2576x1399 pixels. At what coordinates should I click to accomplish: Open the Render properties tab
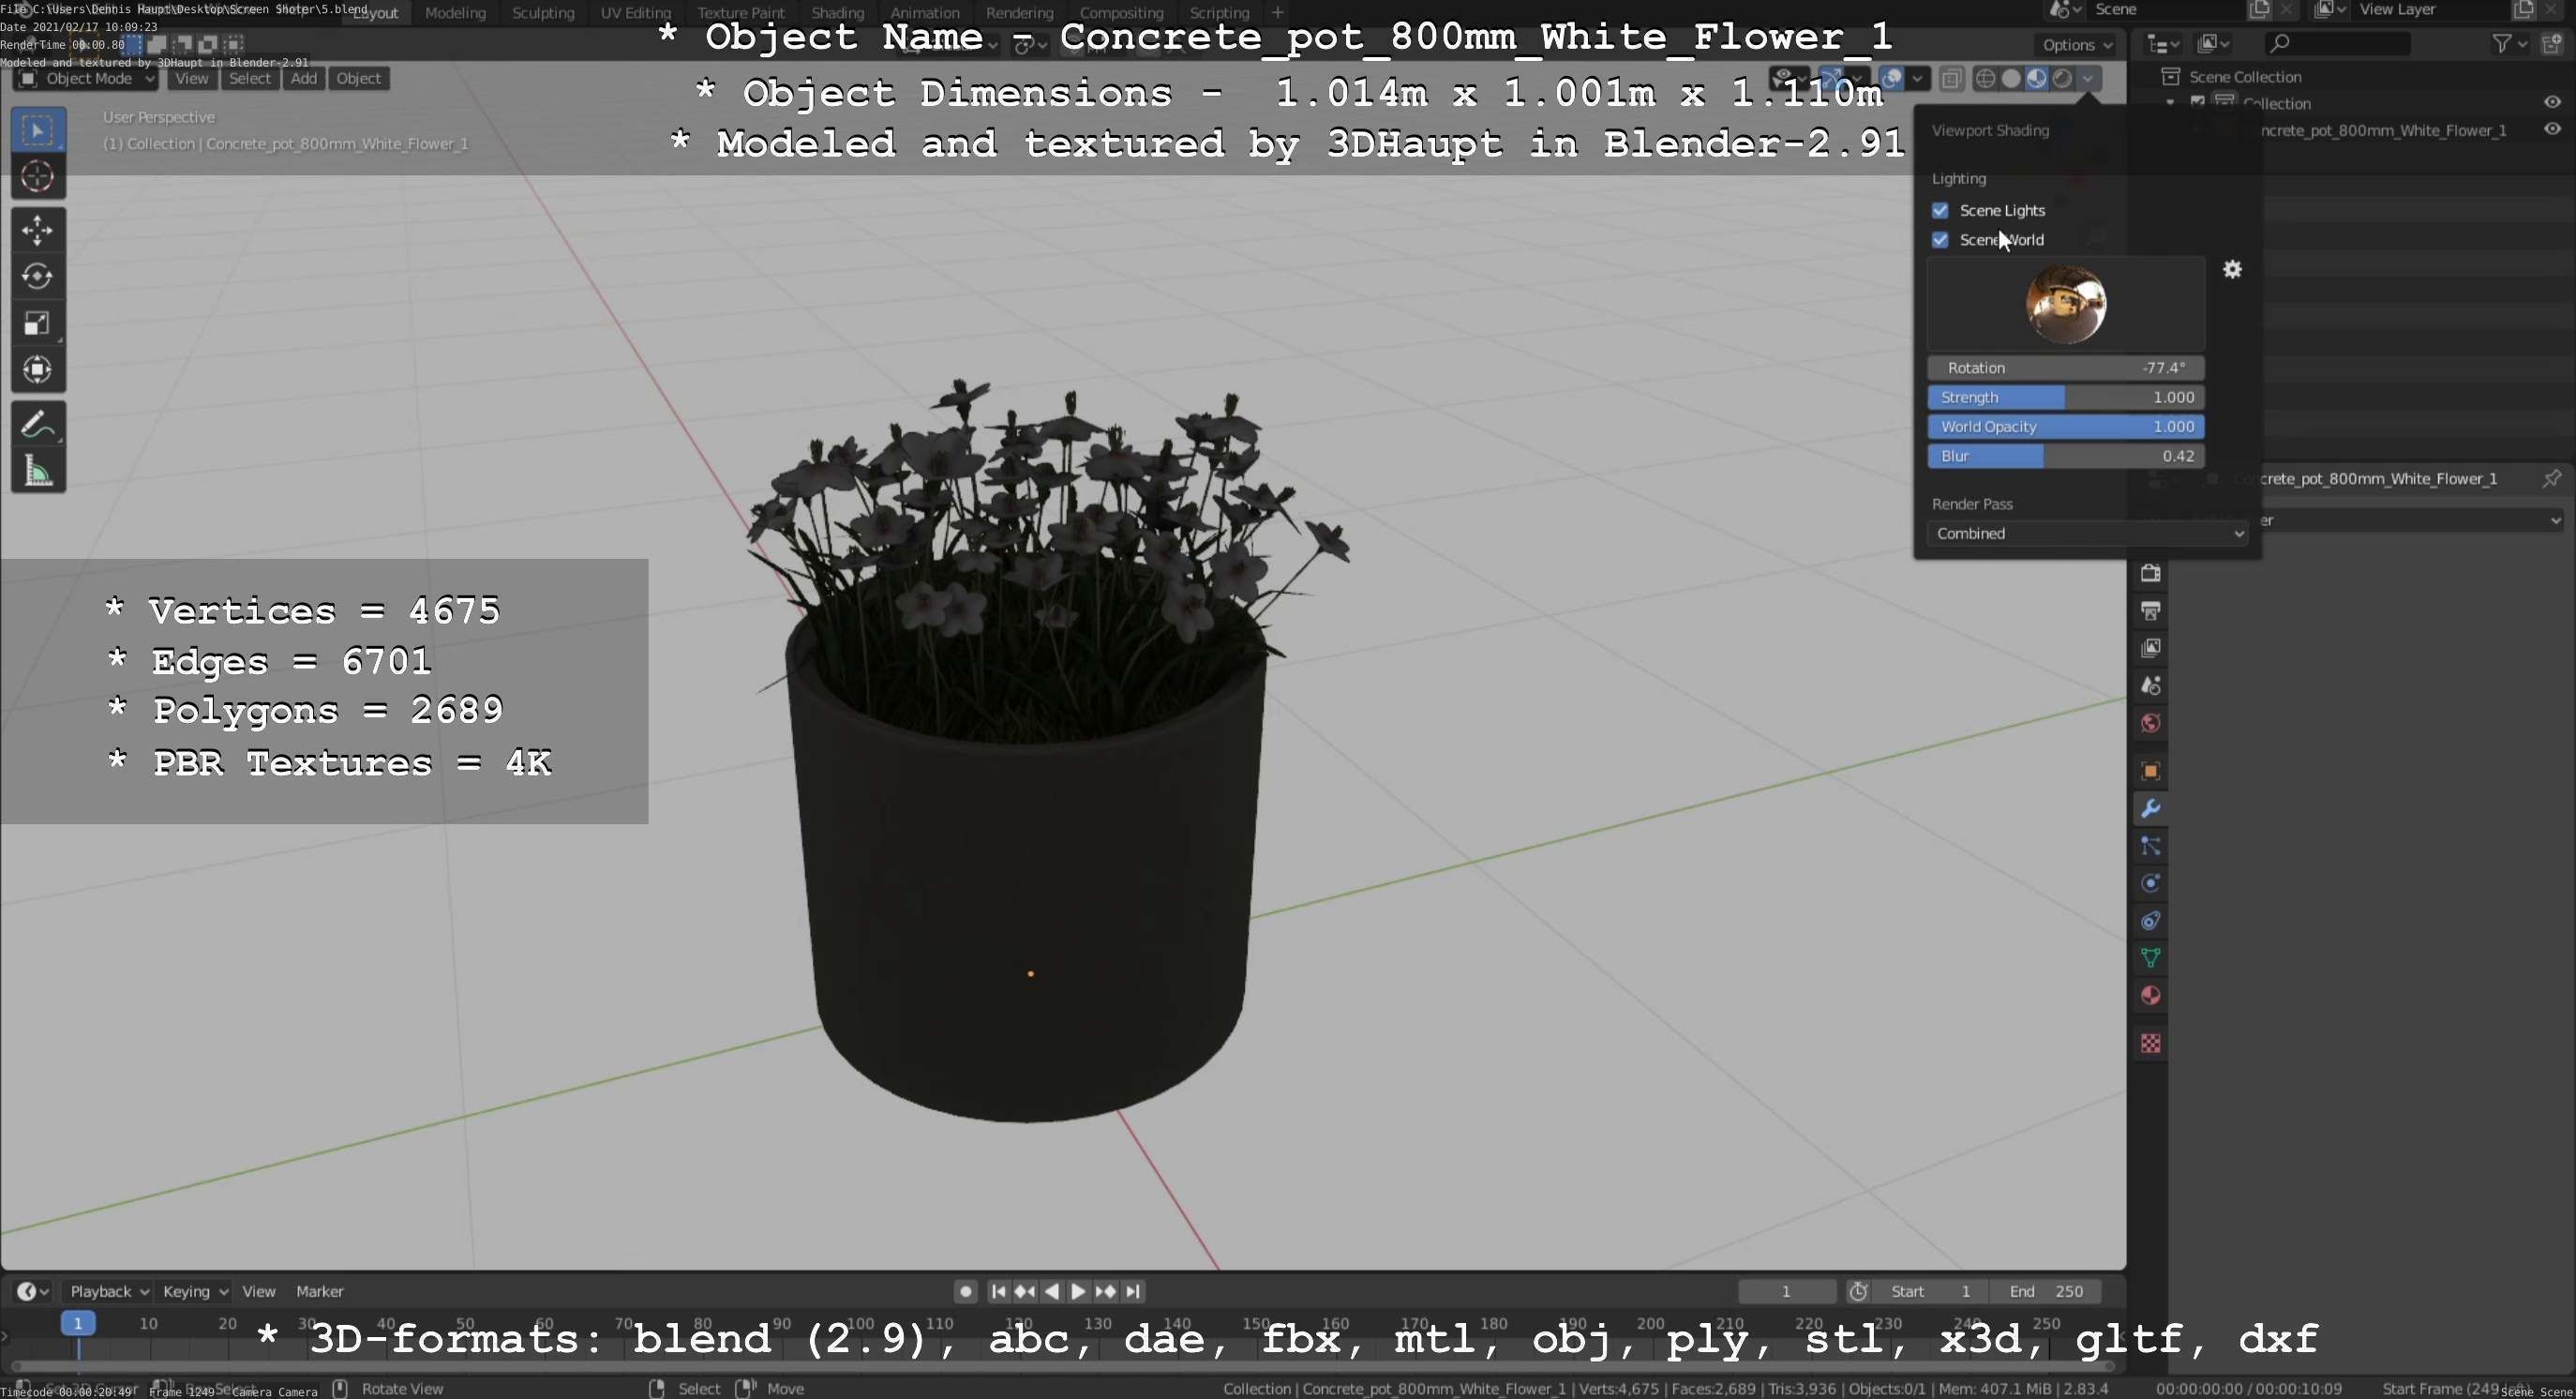(2151, 573)
